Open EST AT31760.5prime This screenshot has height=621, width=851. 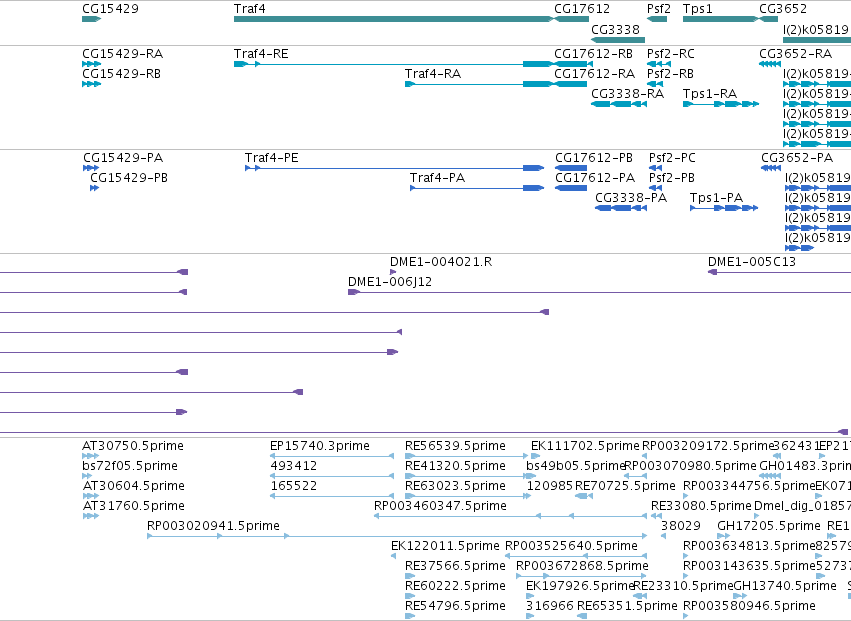click(x=91, y=516)
